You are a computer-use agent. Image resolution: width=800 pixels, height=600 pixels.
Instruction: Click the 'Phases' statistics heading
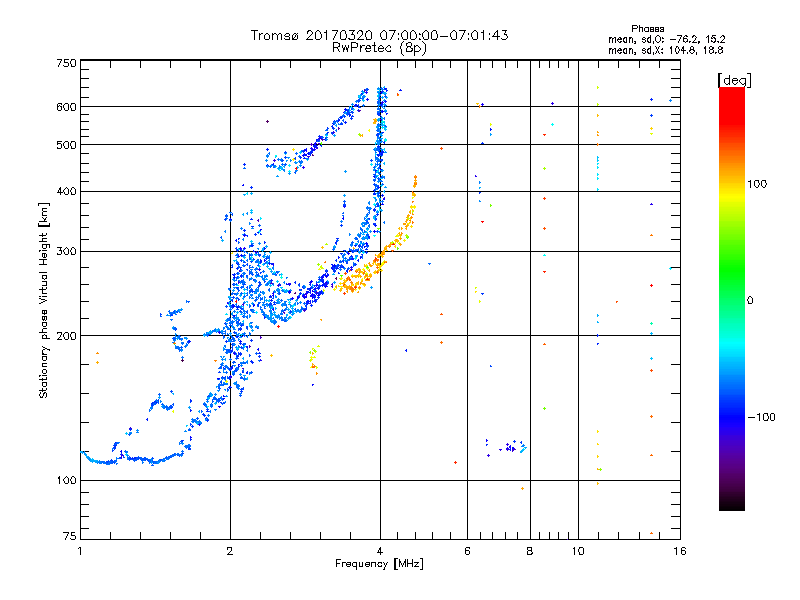click(x=647, y=29)
